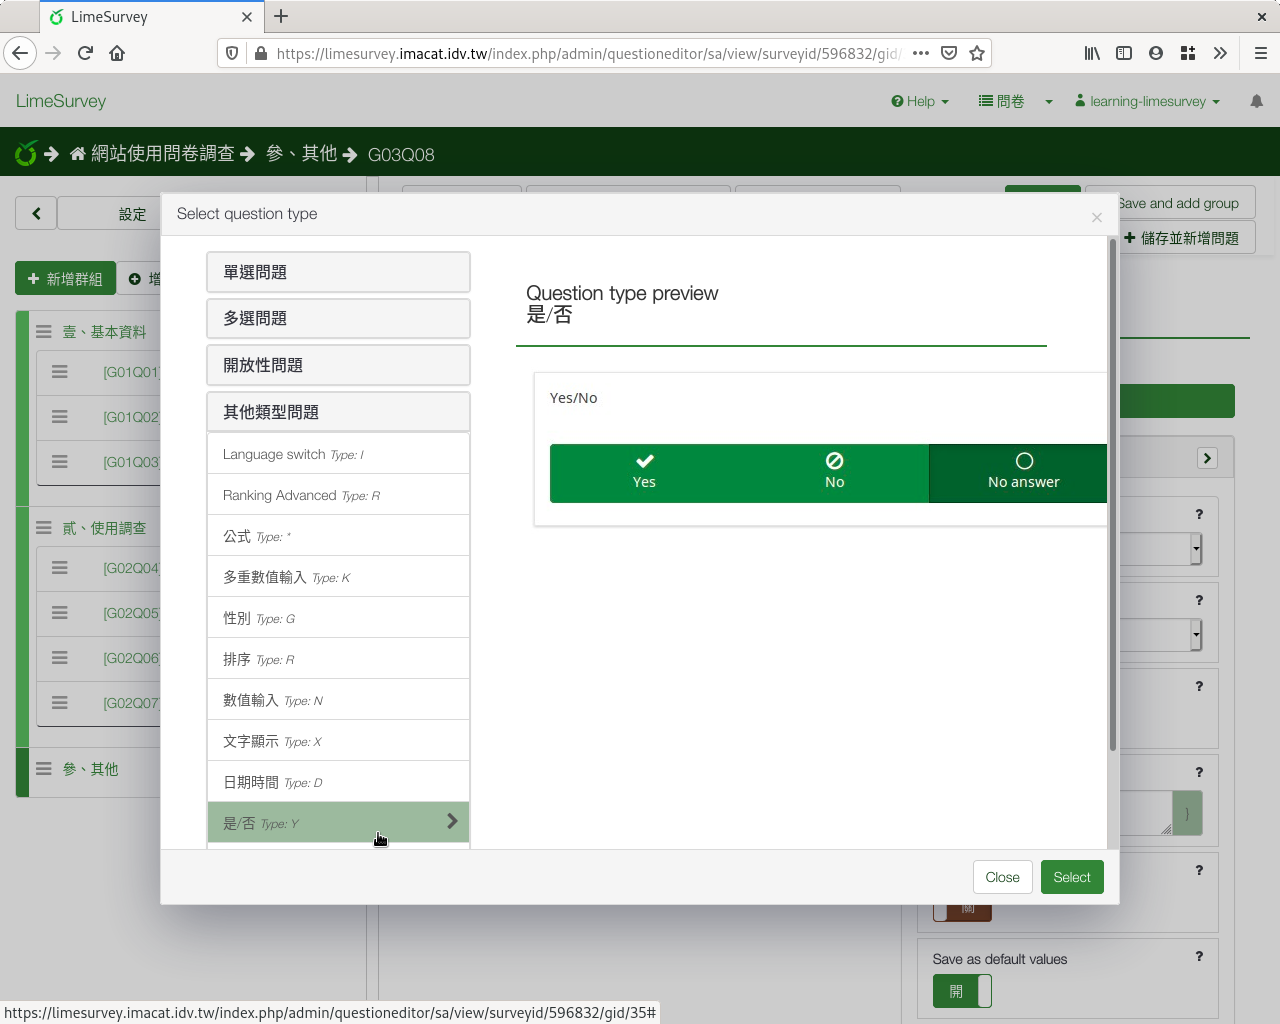Close the LimeSurvey browser tab

(247, 17)
